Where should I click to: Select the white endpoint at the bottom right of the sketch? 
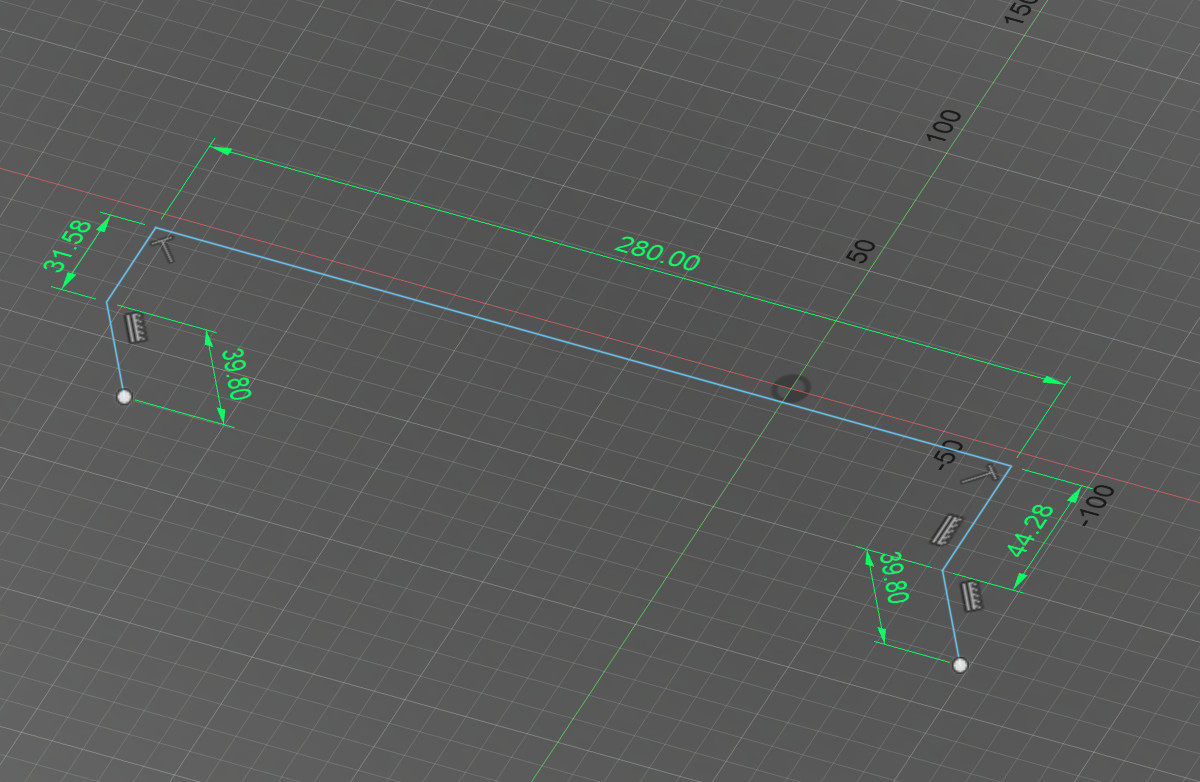pos(960,665)
